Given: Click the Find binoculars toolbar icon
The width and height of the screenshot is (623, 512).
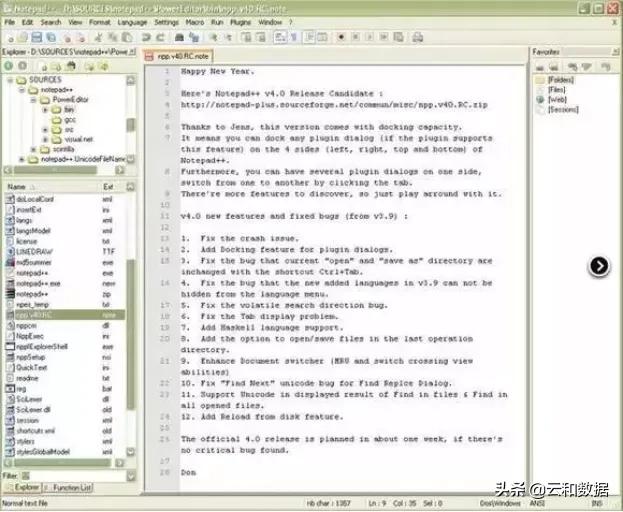Looking at the screenshot, I should coord(180,38).
